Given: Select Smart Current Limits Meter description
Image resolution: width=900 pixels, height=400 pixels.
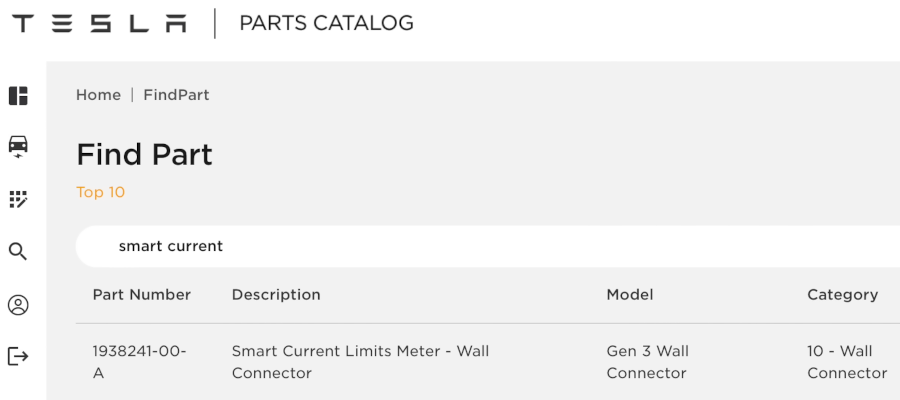Looking at the screenshot, I should [x=360, y=362].
